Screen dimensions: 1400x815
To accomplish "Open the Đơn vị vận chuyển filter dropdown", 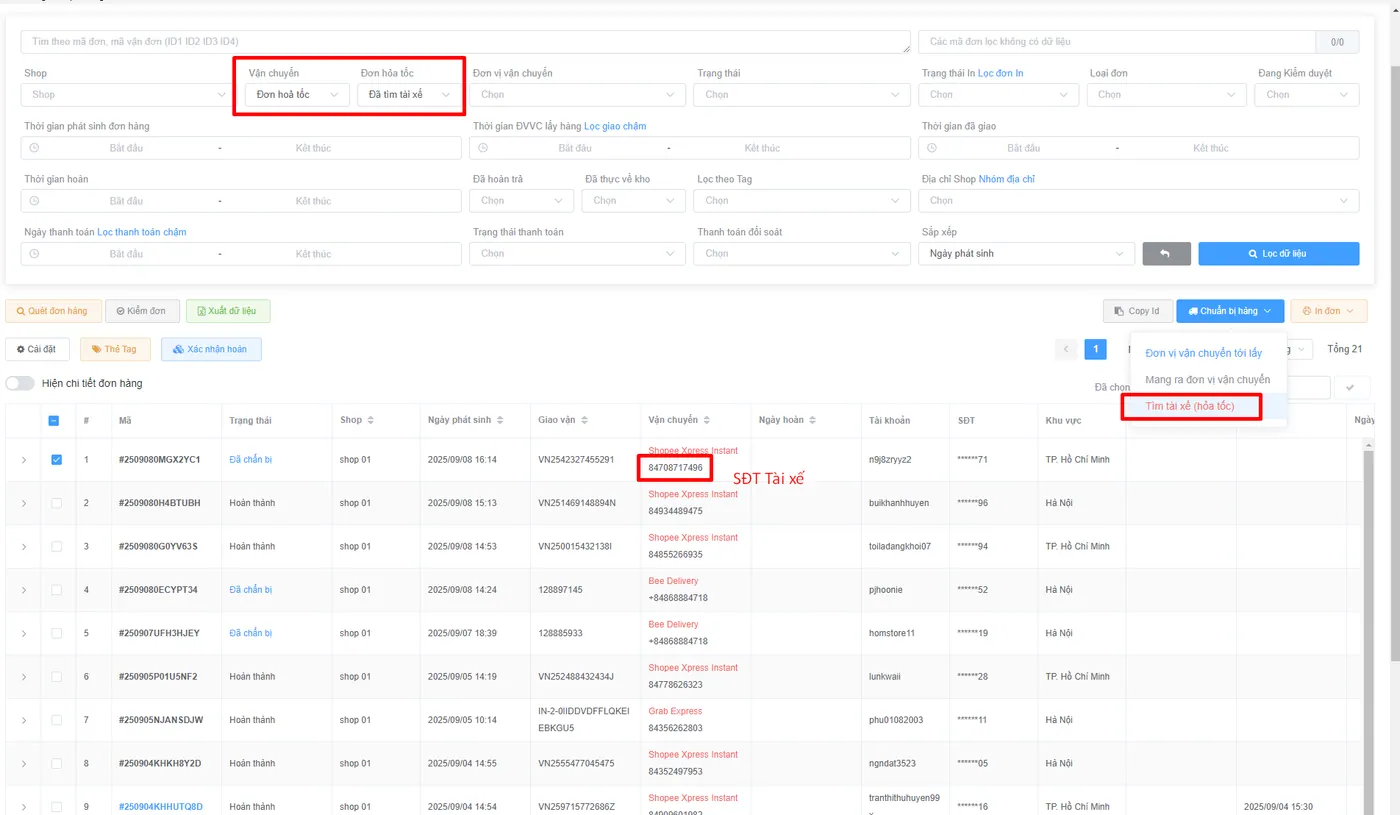I will point(577,95).
